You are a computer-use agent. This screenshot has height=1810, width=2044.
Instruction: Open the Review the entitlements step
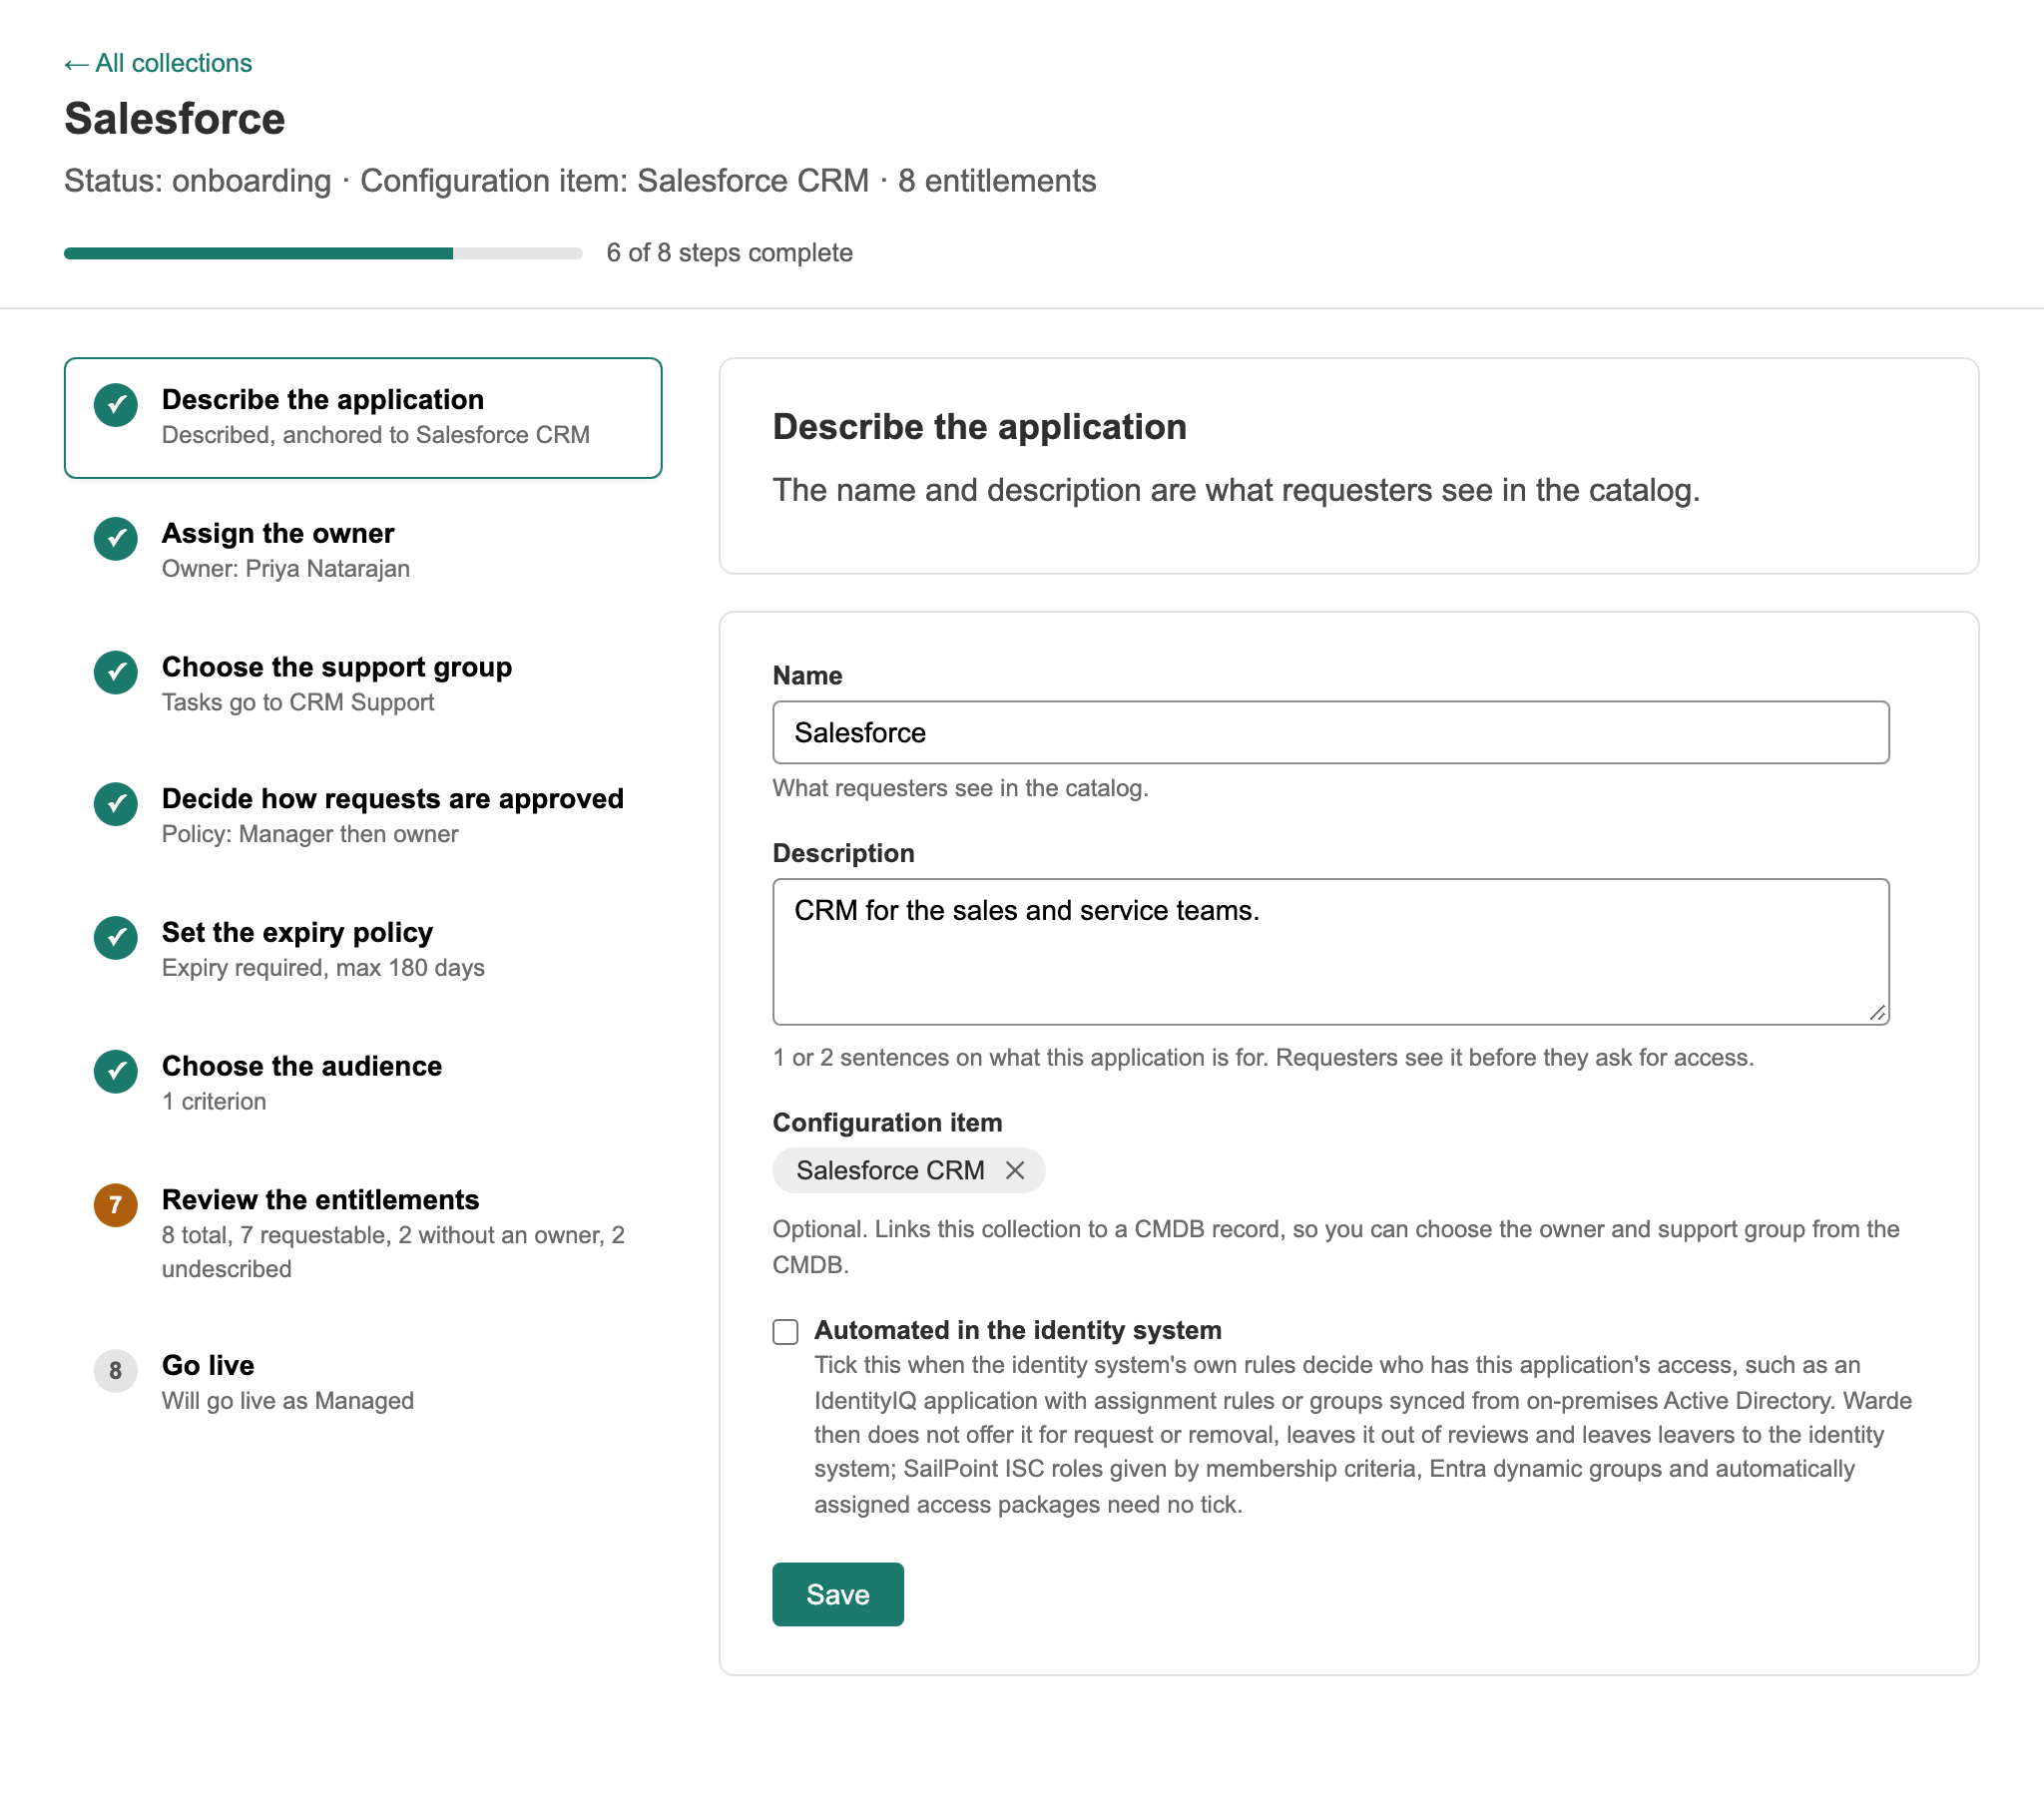363,1233
